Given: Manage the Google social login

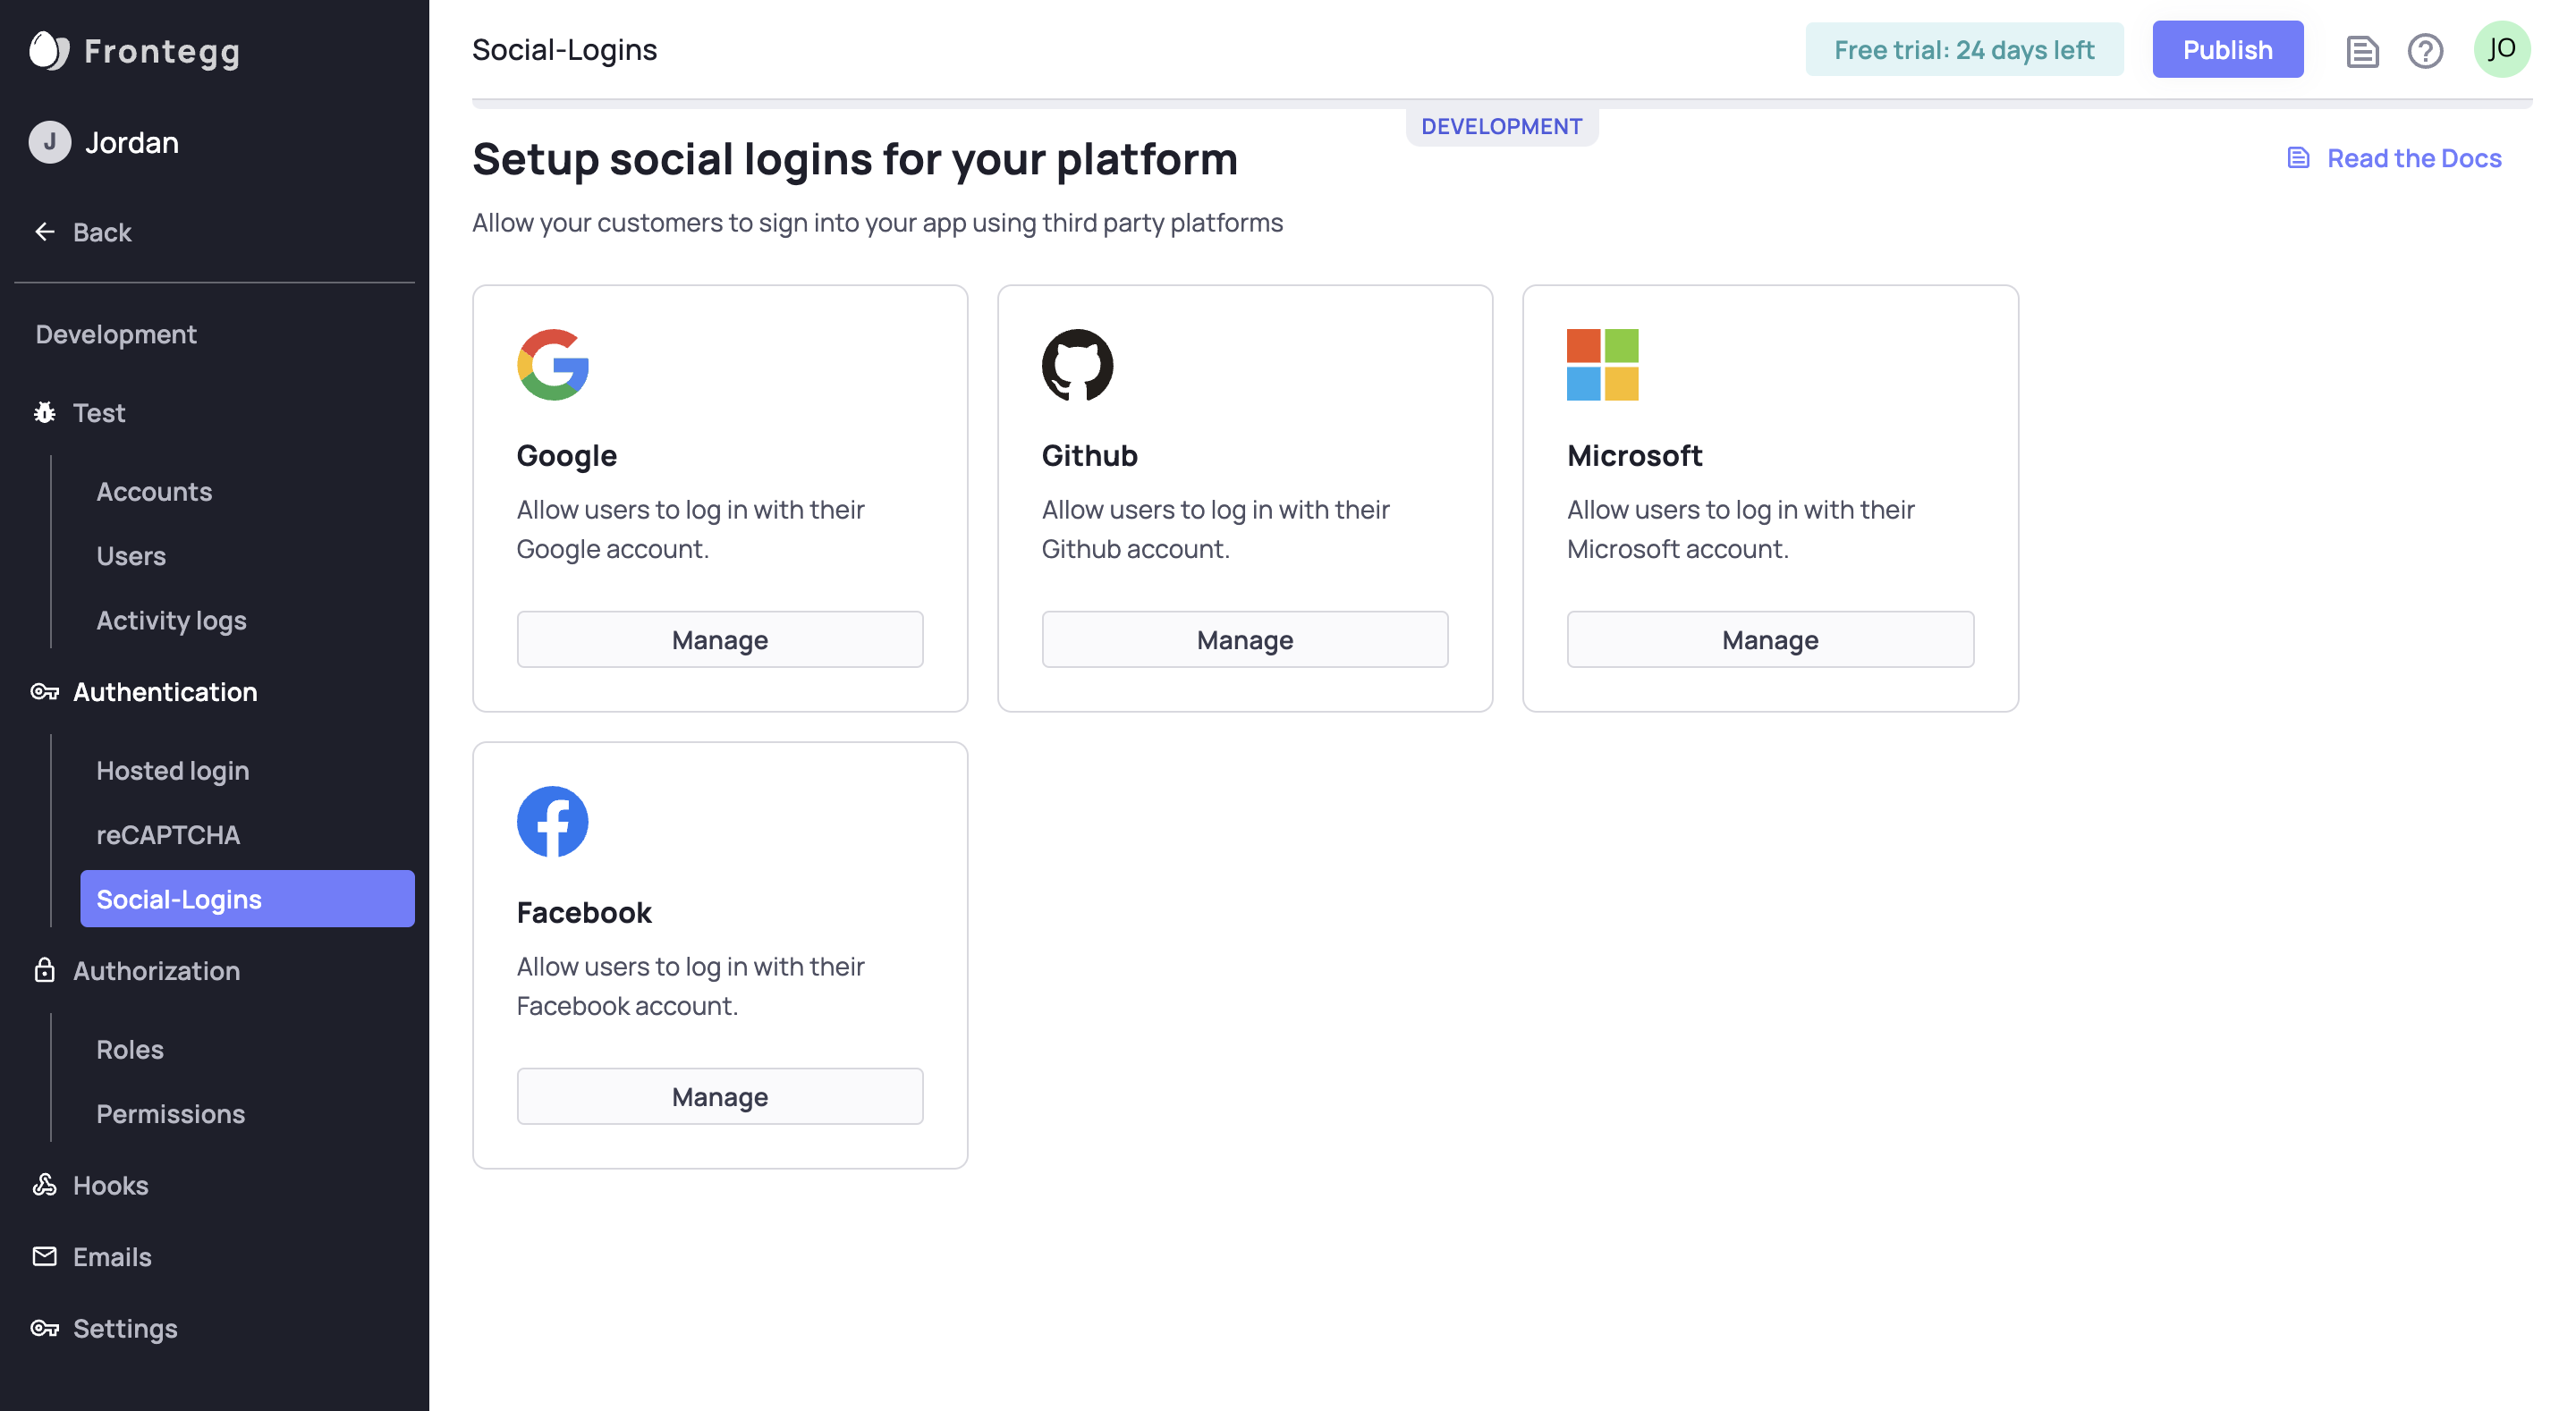Looking at the screenshot, I should pos(719,640).
